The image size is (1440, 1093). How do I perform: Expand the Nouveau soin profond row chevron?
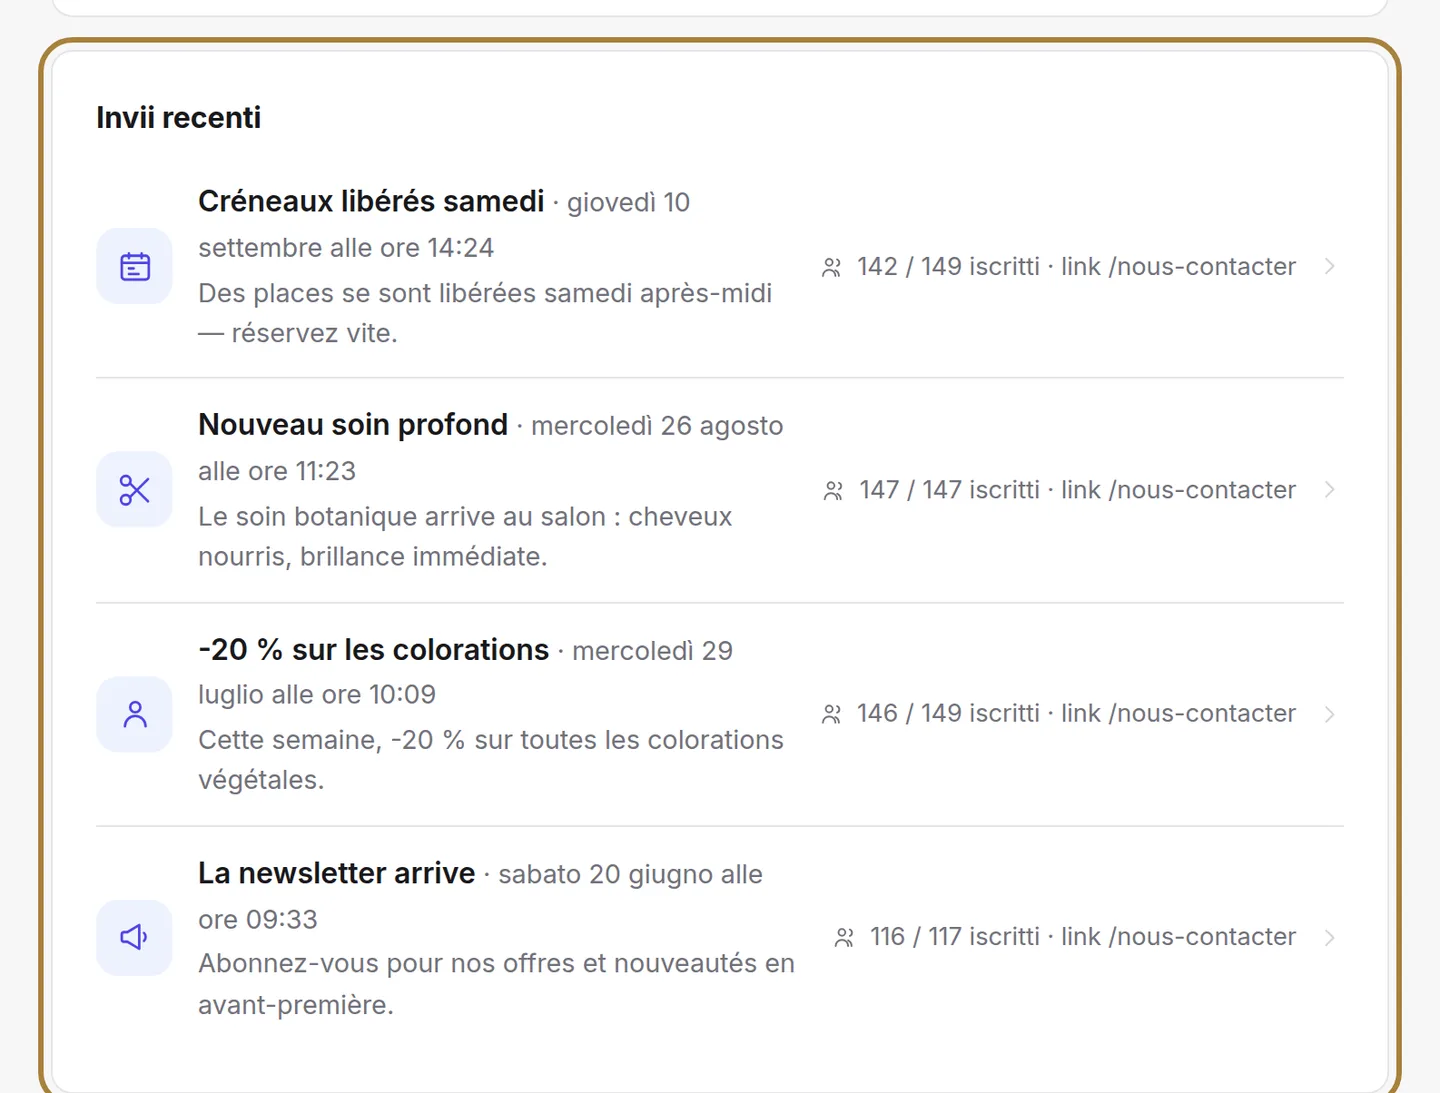(1329, 490)
